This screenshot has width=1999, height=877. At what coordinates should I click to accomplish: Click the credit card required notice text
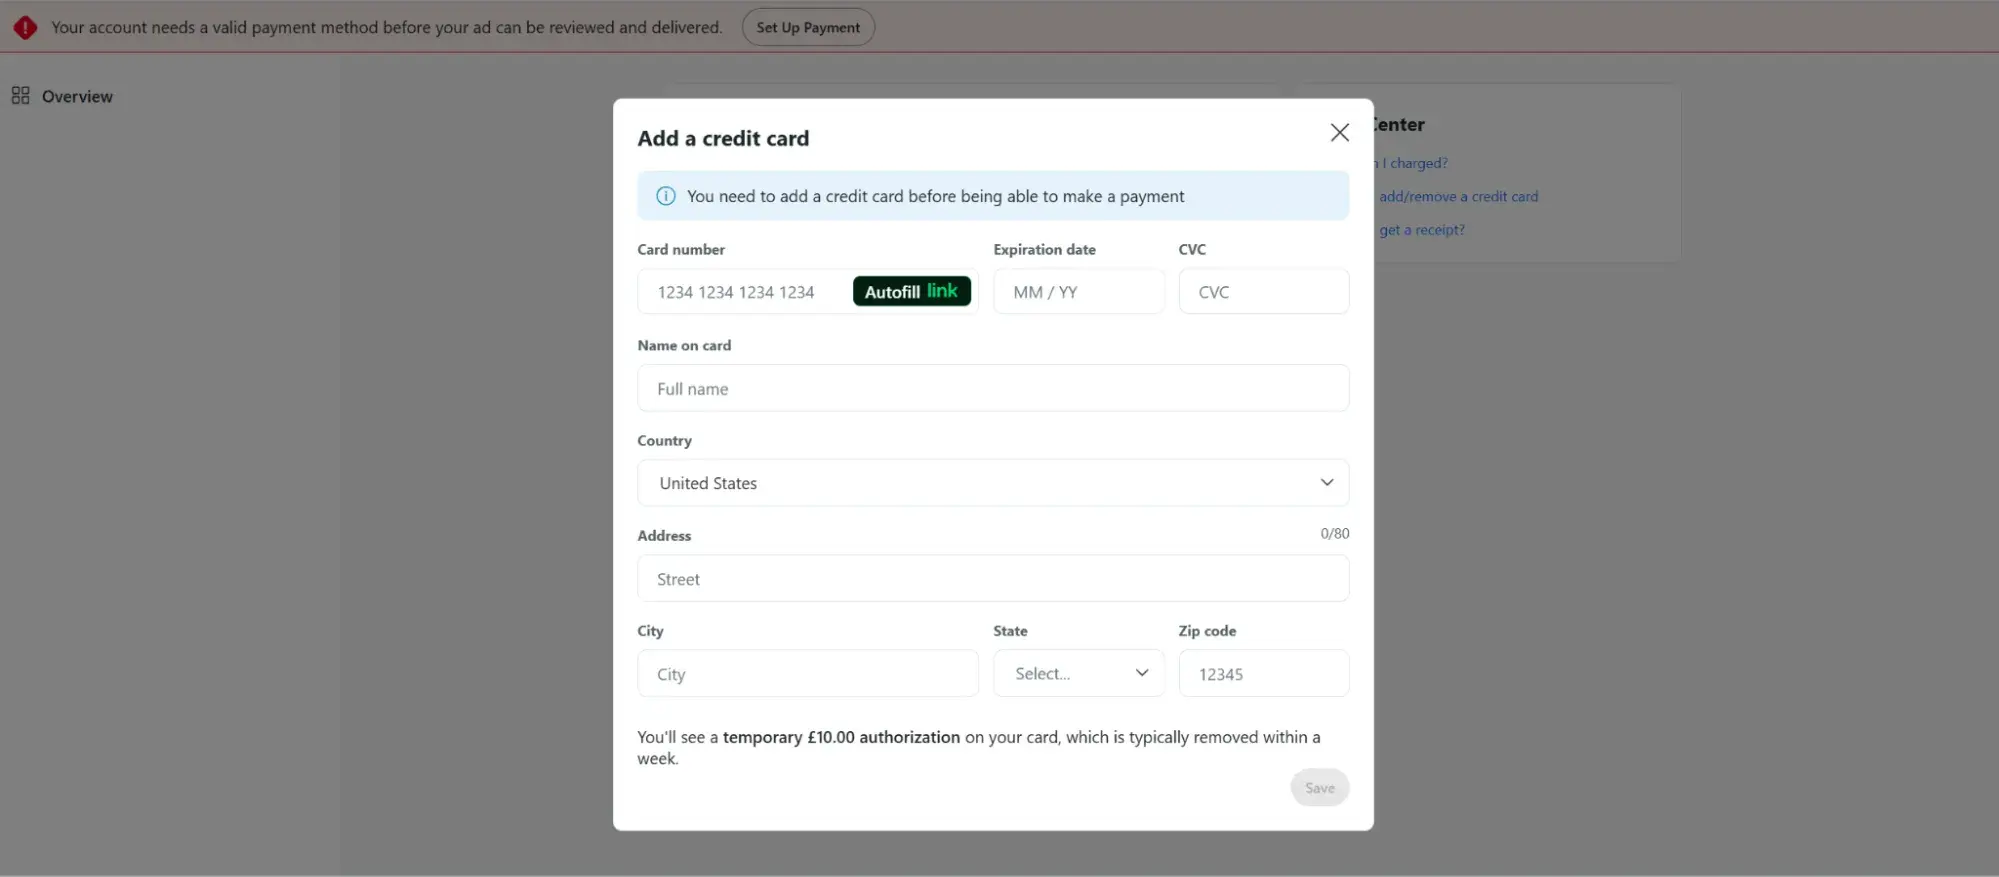coord(935,196)
